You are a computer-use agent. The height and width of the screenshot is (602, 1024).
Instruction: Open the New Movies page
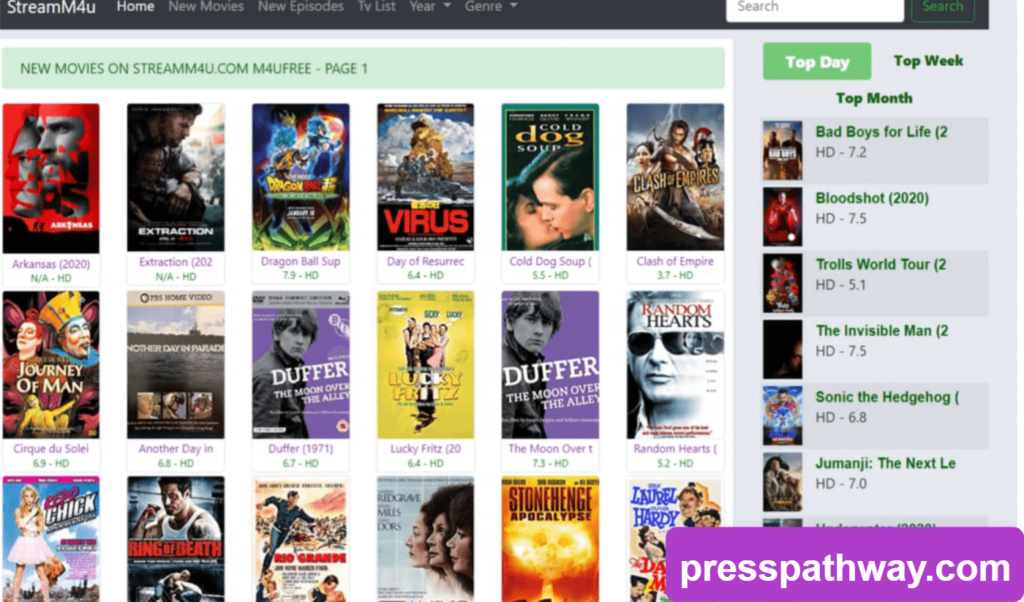(x=206, y=7)
